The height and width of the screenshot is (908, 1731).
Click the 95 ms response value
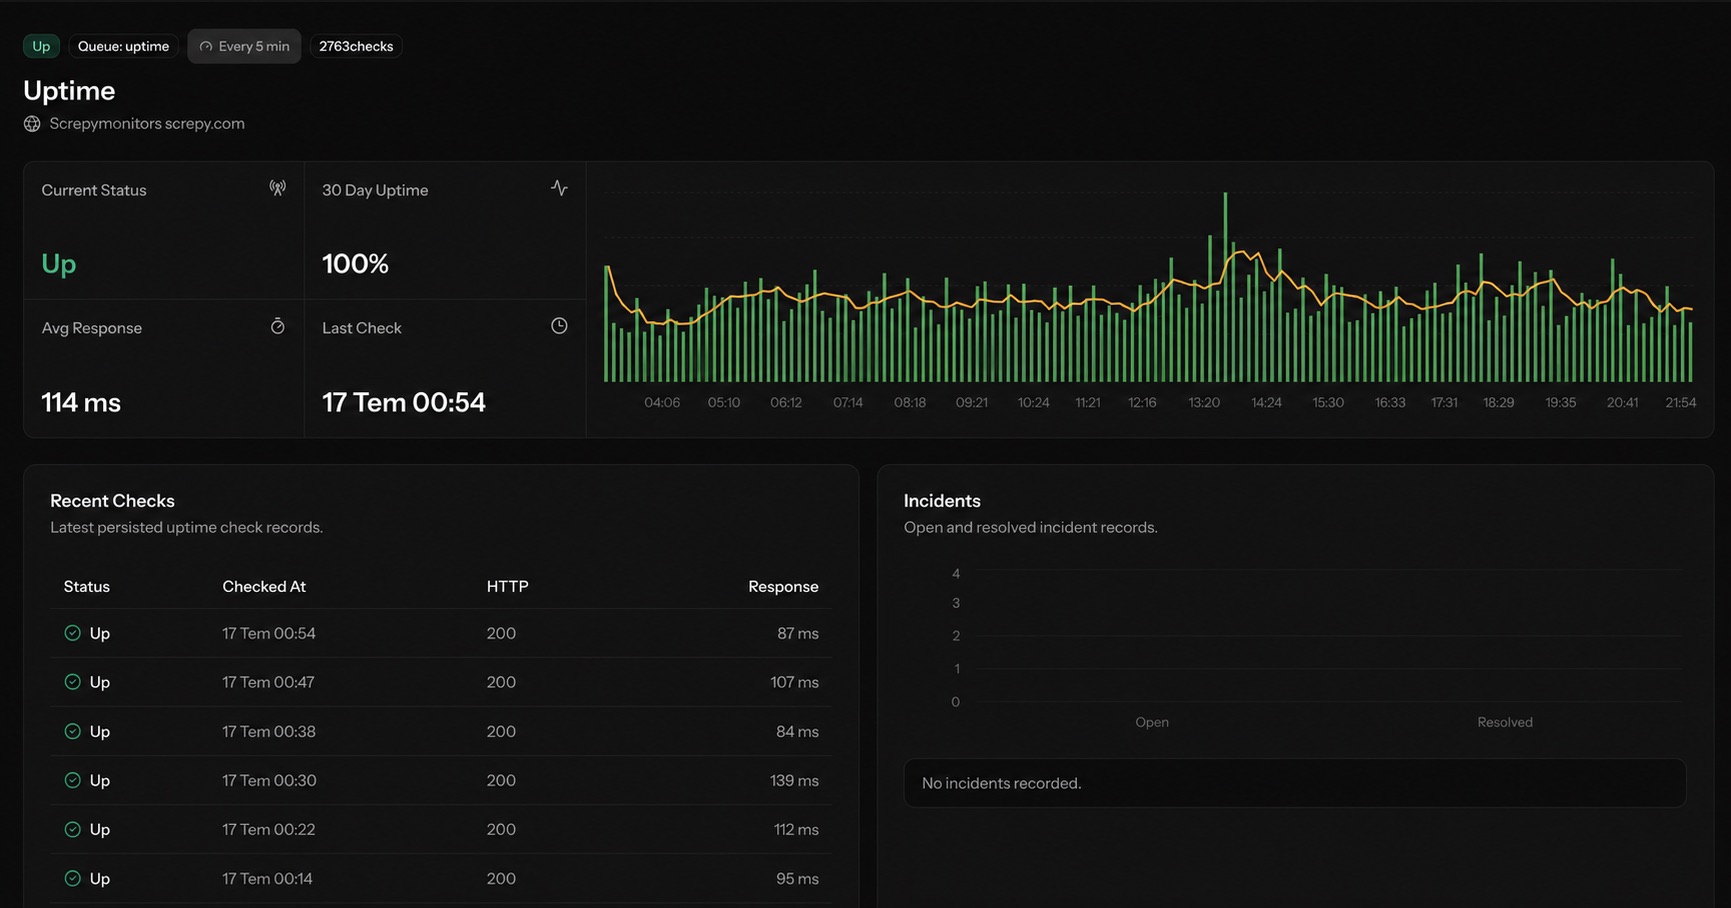(797, 878)
